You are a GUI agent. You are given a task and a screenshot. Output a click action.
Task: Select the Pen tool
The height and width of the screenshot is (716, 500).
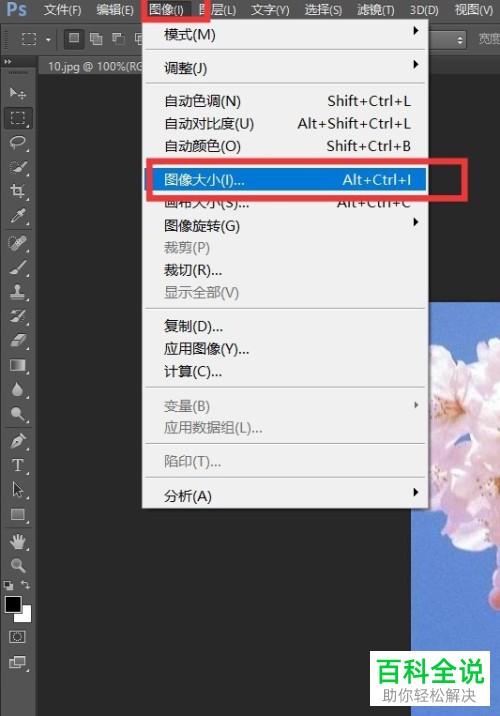click(18, 441)
